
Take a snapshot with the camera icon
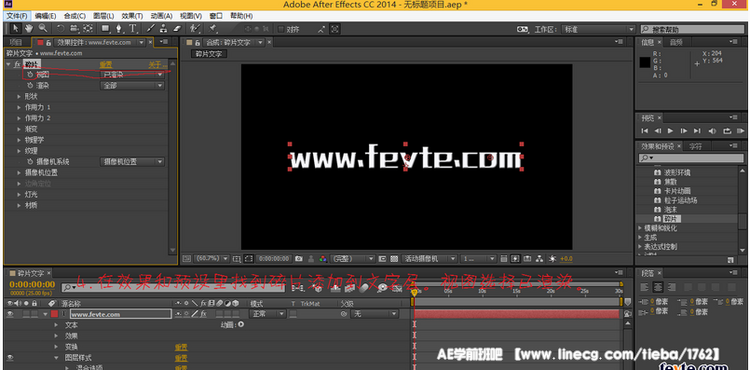pos(299,259)
